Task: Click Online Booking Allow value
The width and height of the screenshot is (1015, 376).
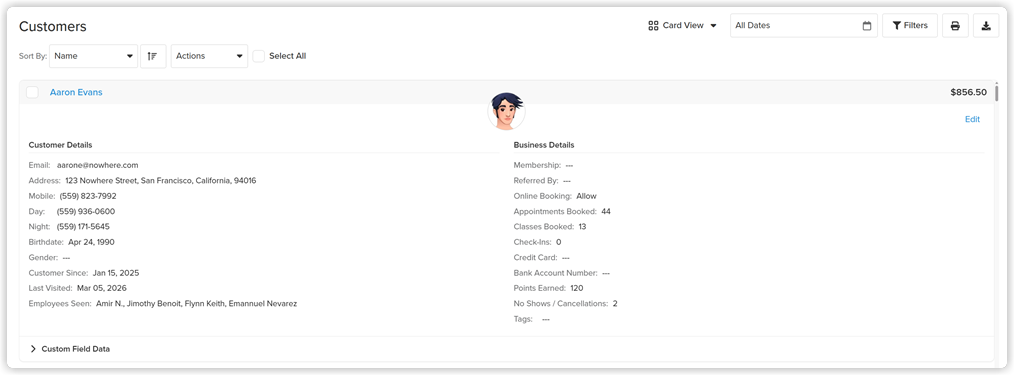Action: (586, 196)
